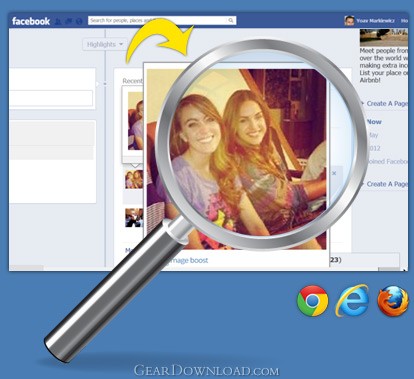Viewport: 414px width, 379px height.
Task: Click the enlarged photo preview of two women
Action: pyautogui.click(x=237, y=159)
